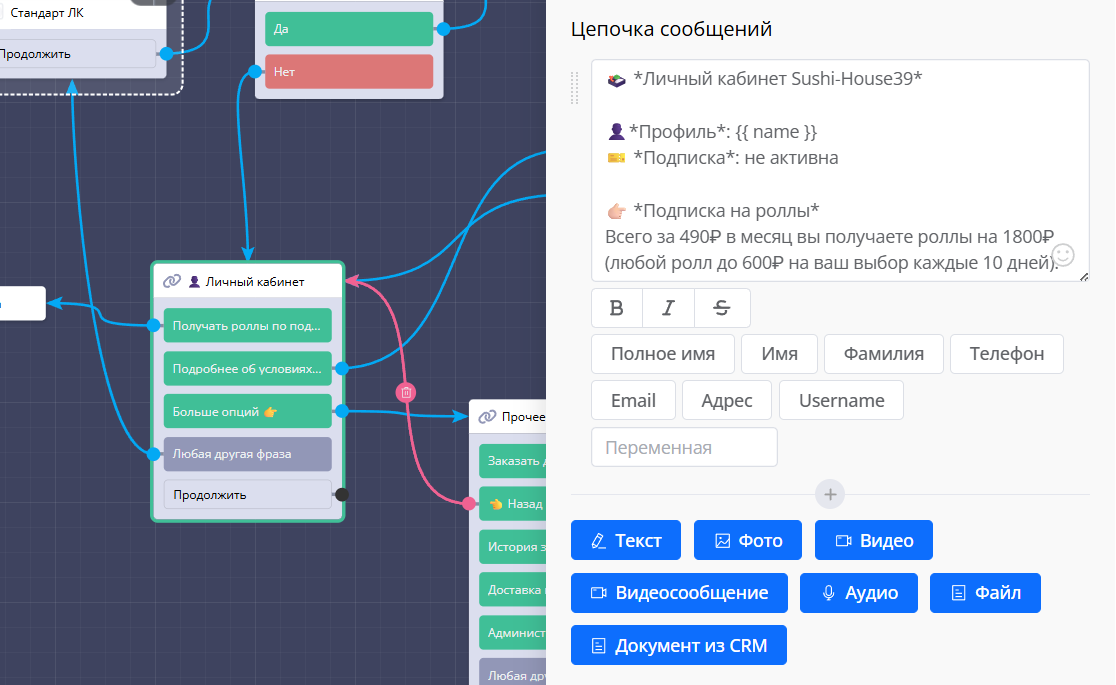Apply strikethrough formatting
This screenshot has width=1116, height=685.
(x=722, y=308)
